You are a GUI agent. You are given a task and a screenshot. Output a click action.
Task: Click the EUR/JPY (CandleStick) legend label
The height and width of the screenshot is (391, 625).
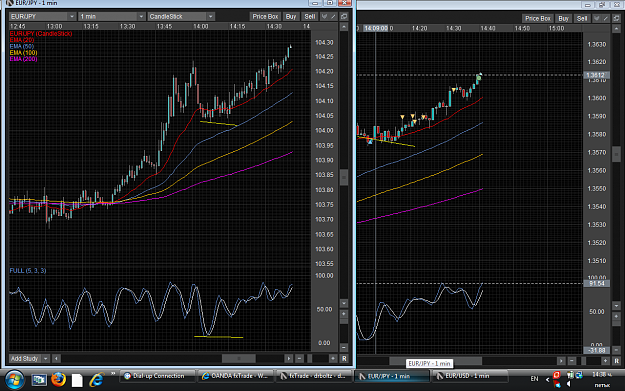41,34
